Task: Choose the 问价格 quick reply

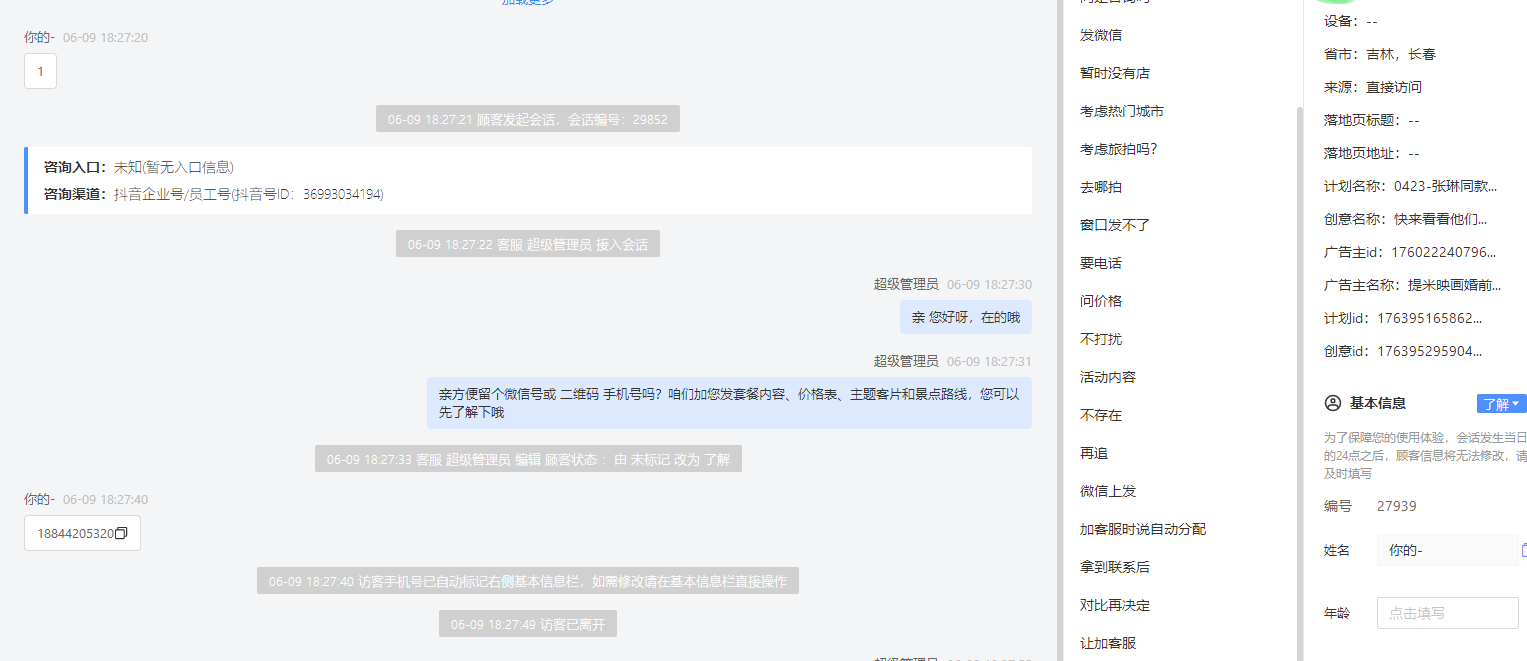Action: [1101, 301]
